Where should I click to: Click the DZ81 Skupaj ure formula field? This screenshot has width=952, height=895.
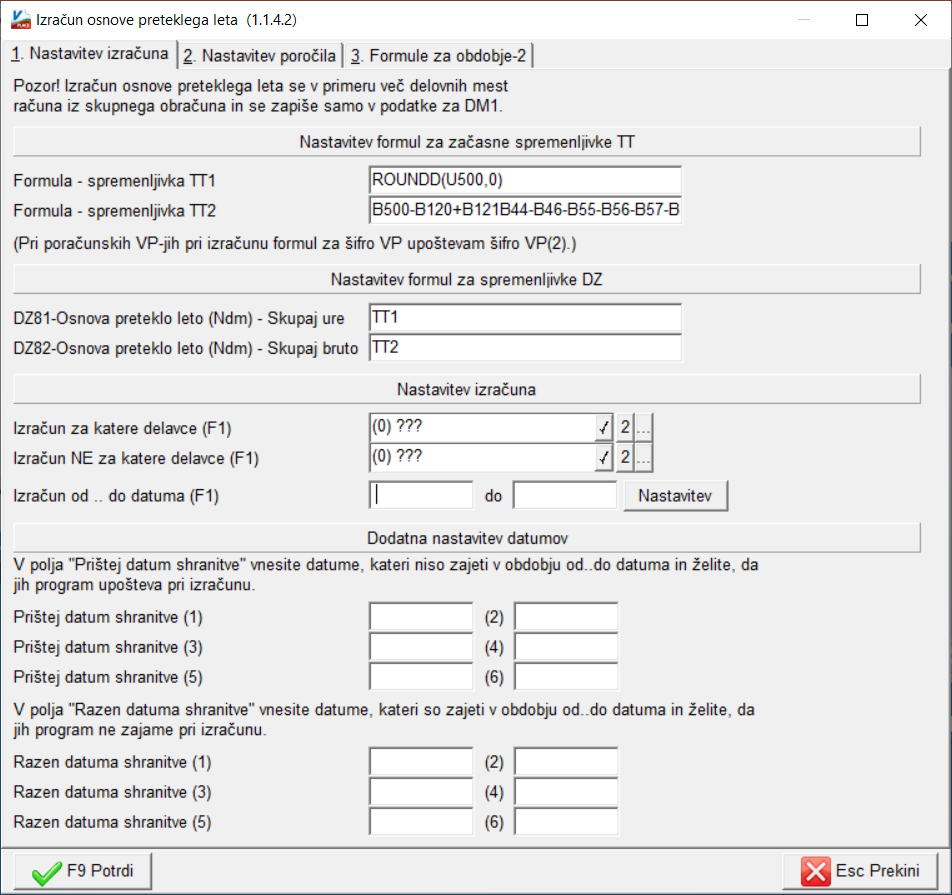pyautogui.click(x=525, y=317)
